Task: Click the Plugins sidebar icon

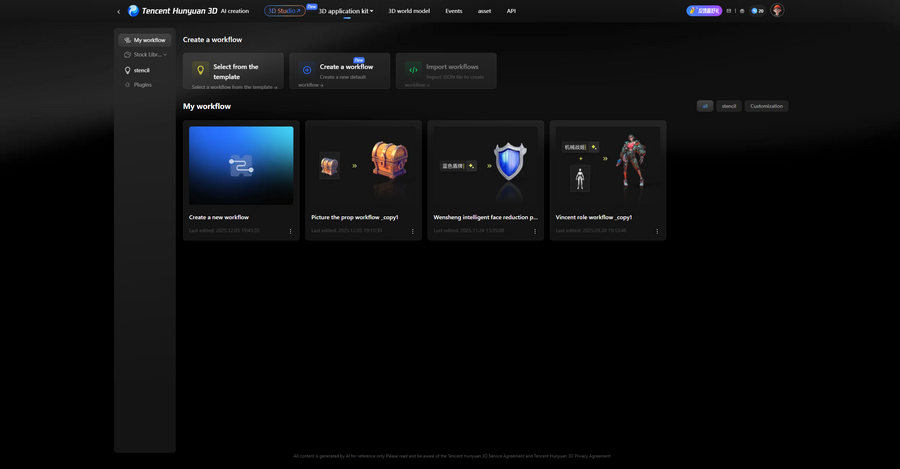Action: click(127, 85)
